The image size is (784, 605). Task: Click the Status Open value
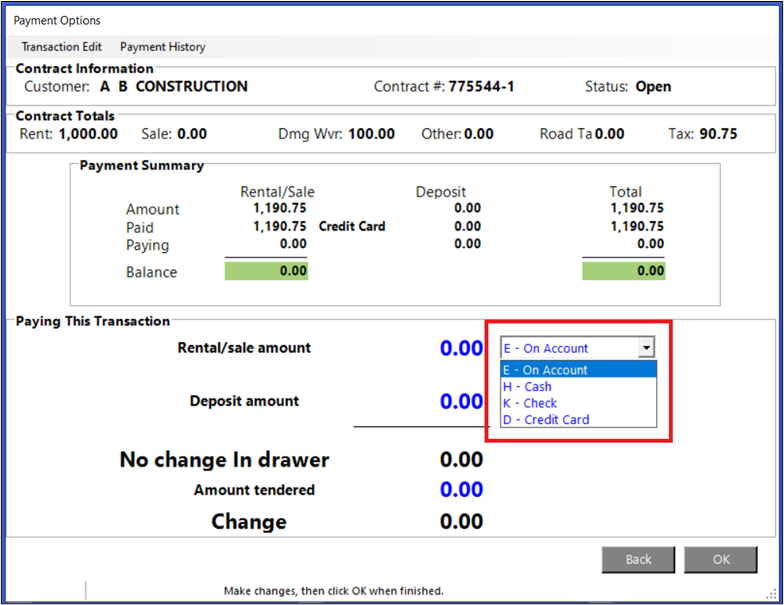(653, 86)
